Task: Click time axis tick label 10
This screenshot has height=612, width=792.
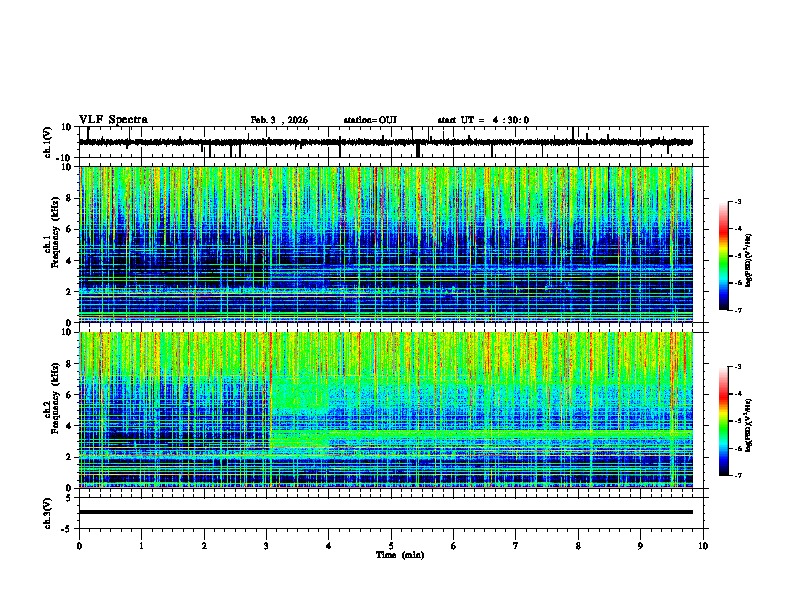Action: (703, 546)
